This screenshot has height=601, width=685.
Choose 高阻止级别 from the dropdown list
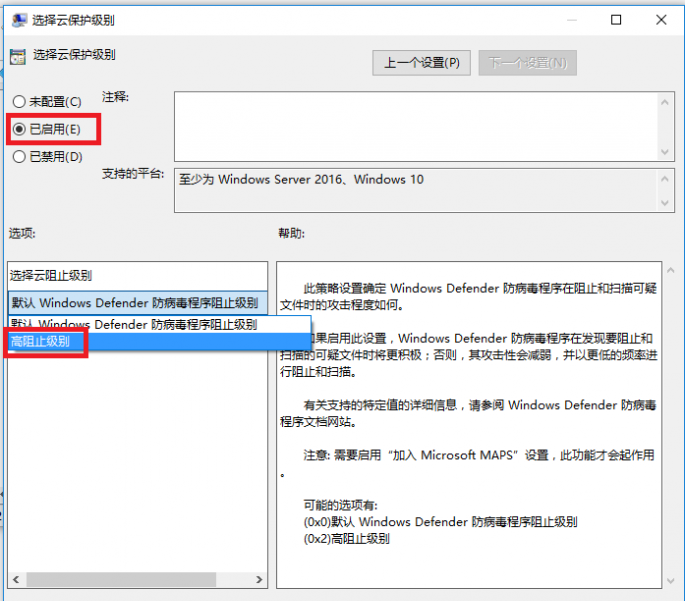[x=159, y=341]
